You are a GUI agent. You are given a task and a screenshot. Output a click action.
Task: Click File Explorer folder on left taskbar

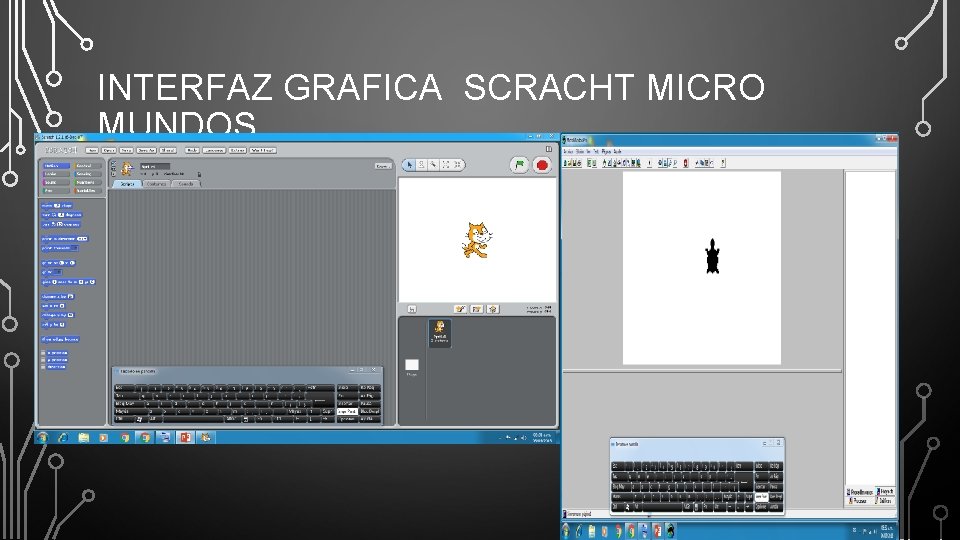click(x=83, y=437)
